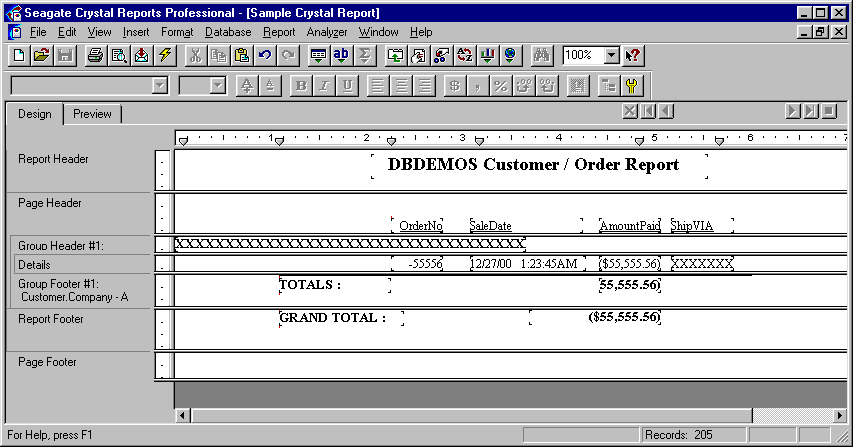
Task: Insert map globe icon
Action: [510, 55]
